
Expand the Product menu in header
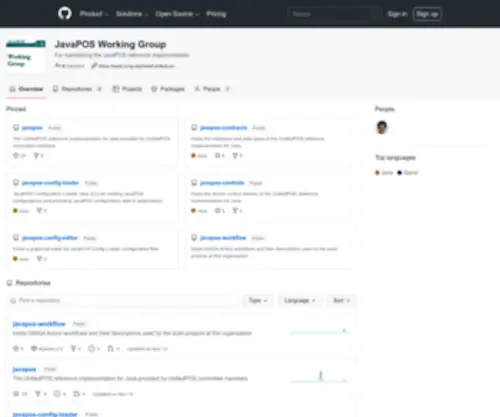(x=94, y=14)
